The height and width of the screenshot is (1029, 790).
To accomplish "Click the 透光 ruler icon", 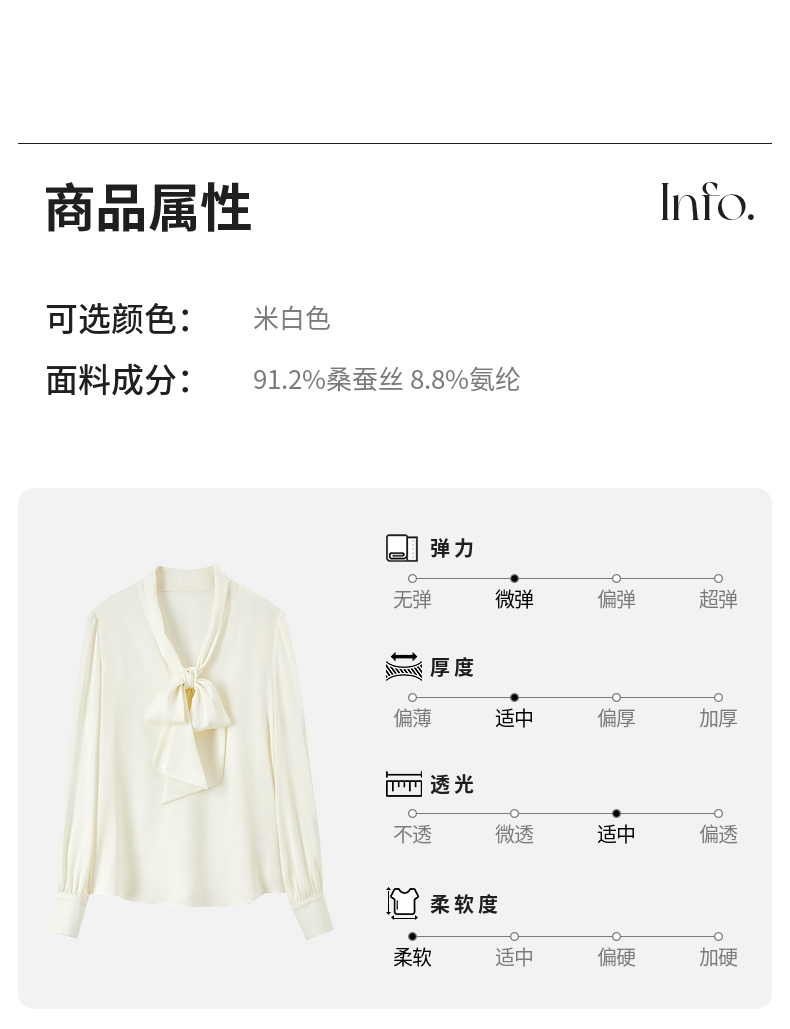I will coord(404,784).
